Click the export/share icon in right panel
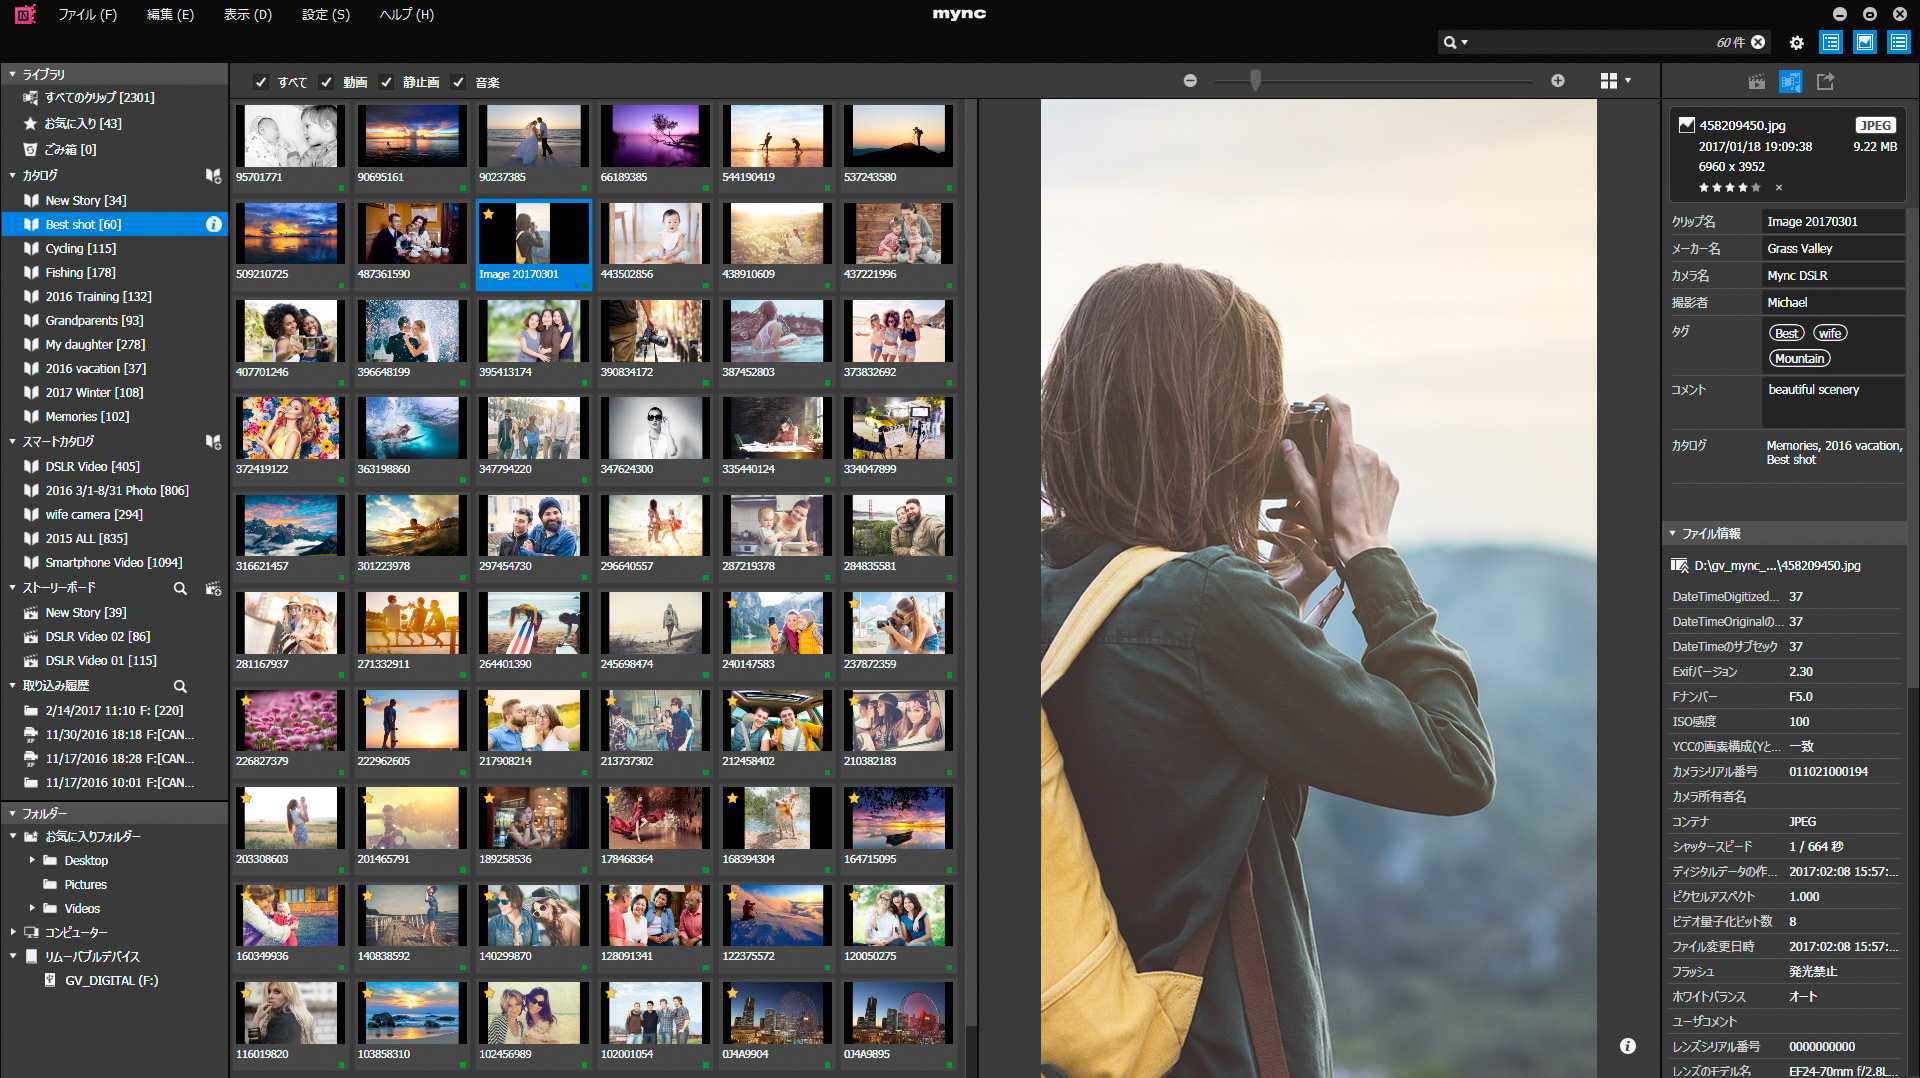This screenshot has width=1920, height=1078. (1825, 82)
